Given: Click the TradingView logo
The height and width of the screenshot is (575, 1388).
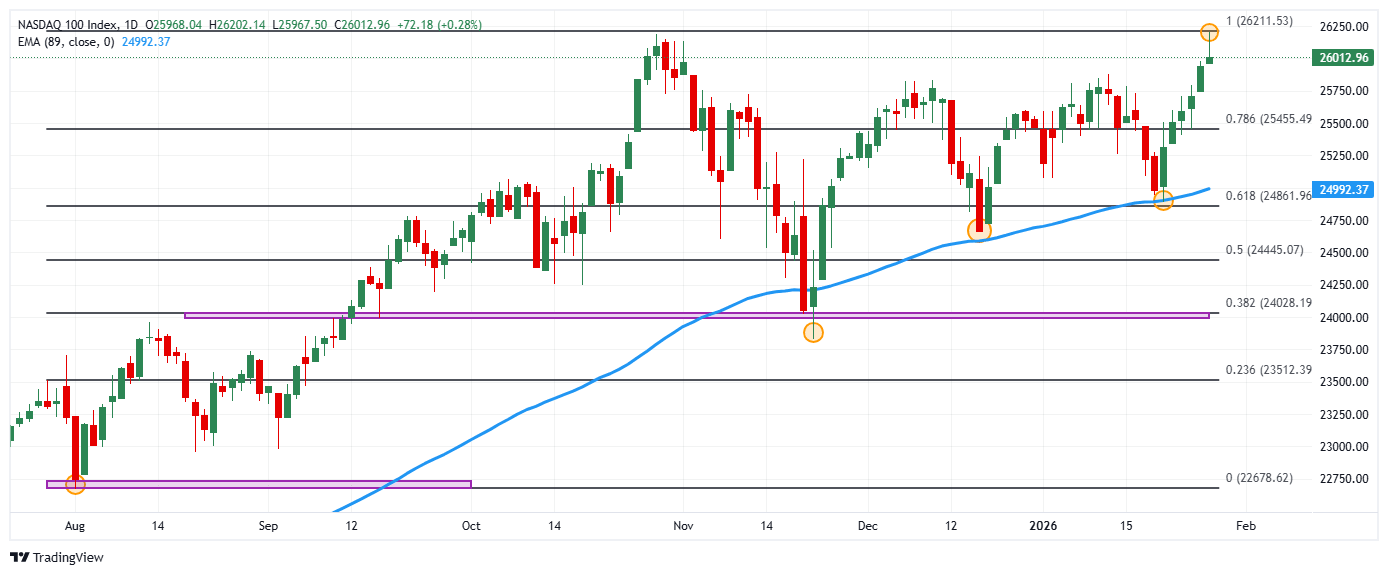Looking at the screenshot, I should 57,558.
